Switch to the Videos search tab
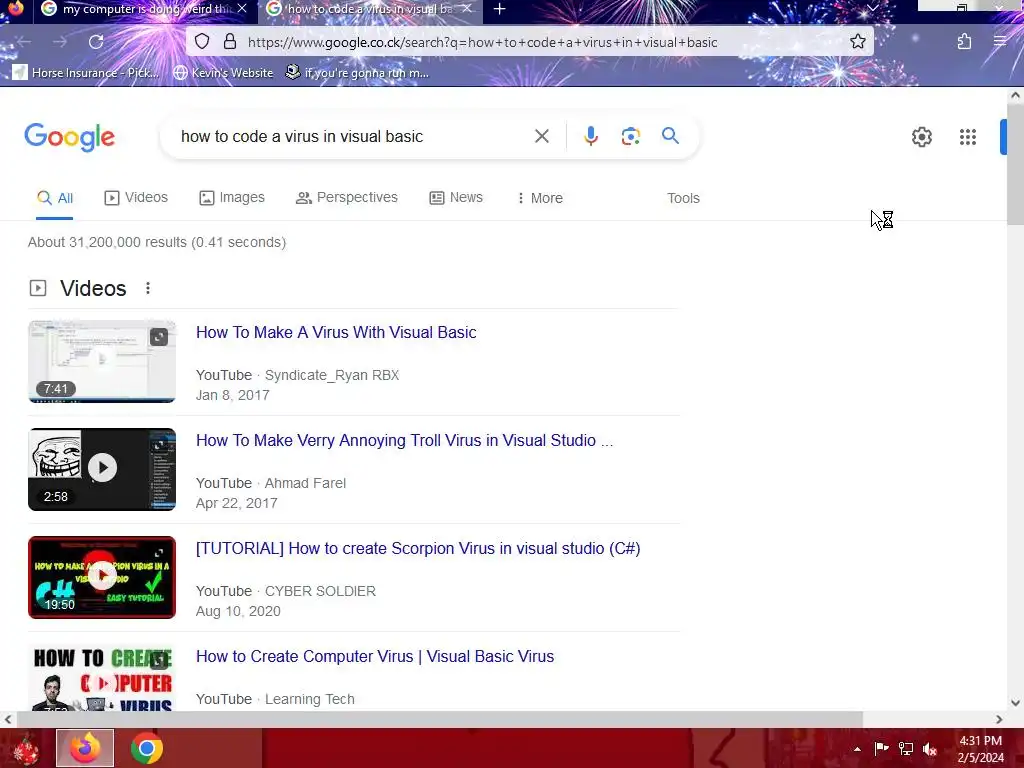This screenshot has width=1024, height=768. coord(136,197)
